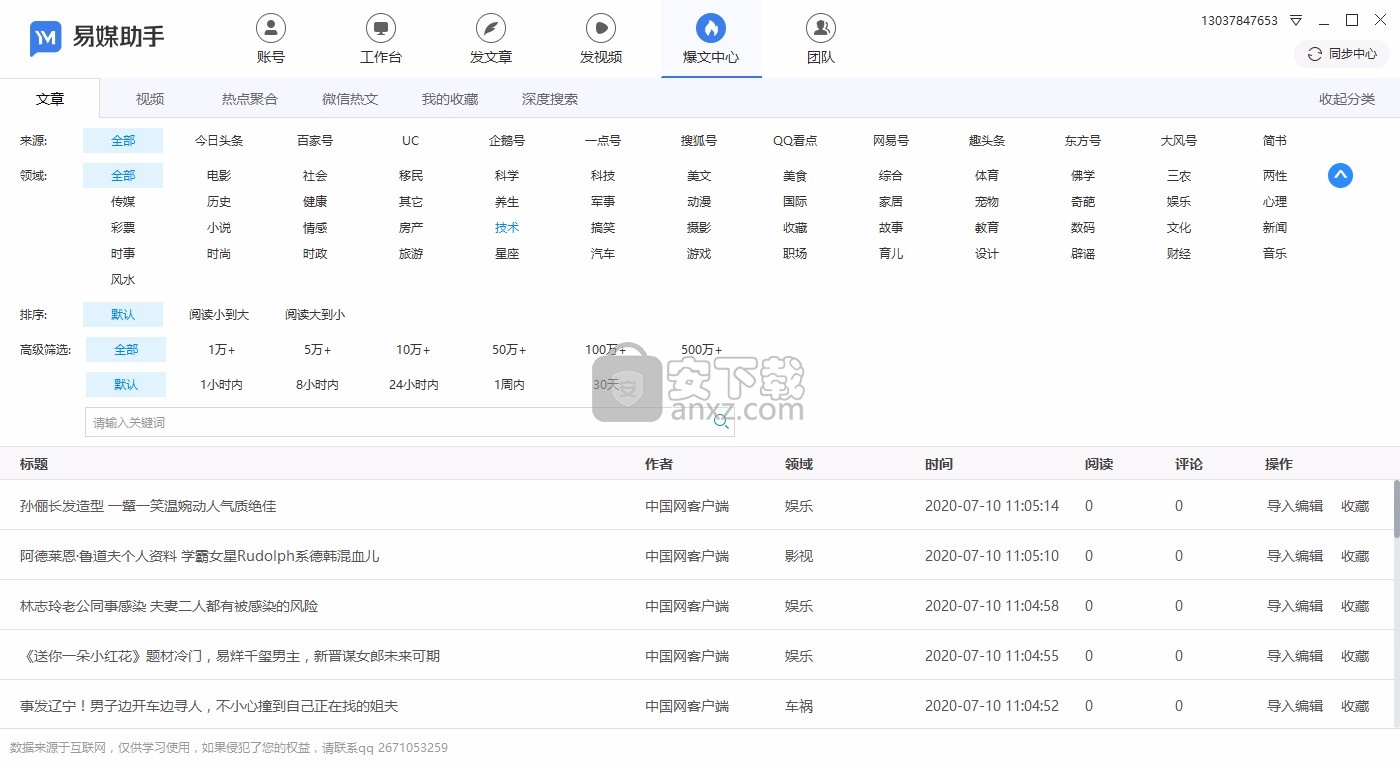Image resolution: width=1400 pixels, height=768 pixels.
Task: Click 导入编辑 for 阿德莱恩·鲁道夫 article
Action: pos(1295,556)
